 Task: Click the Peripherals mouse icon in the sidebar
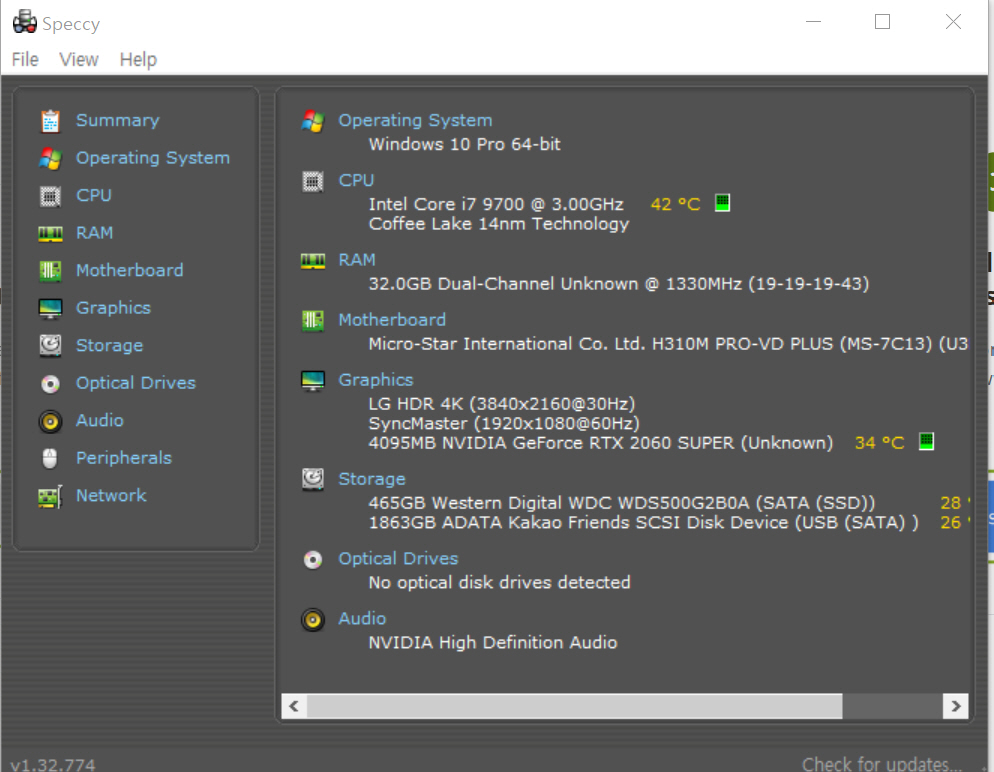tap(50, 458)
